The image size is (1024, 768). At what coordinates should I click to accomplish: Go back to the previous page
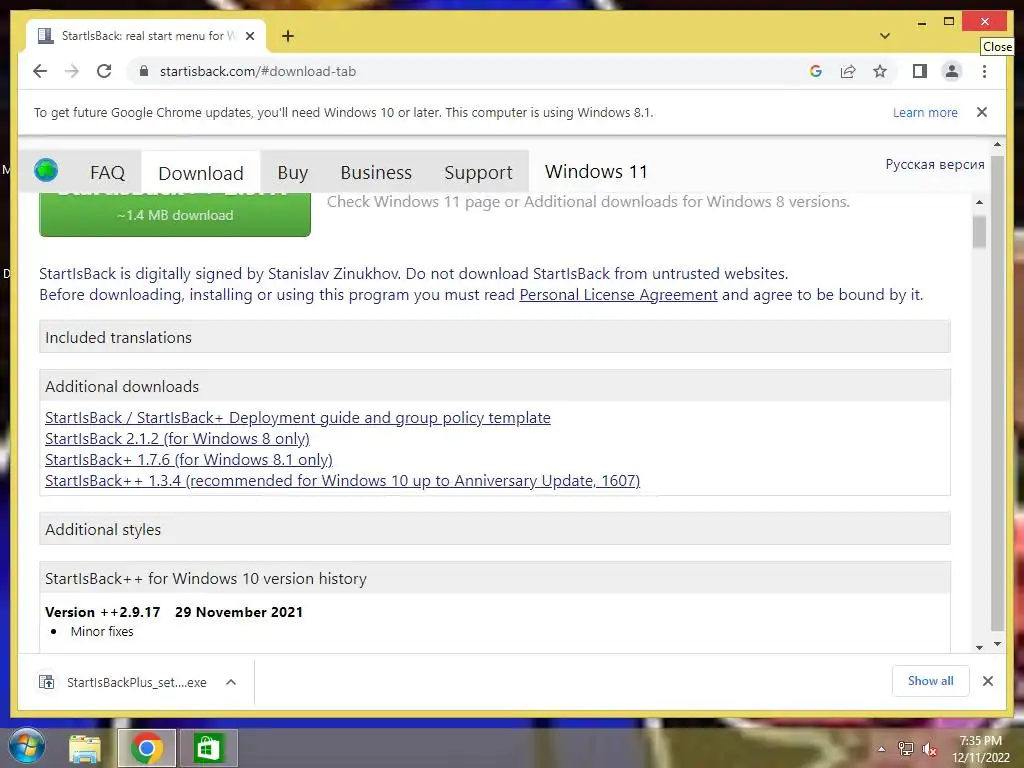click(40, 71)
